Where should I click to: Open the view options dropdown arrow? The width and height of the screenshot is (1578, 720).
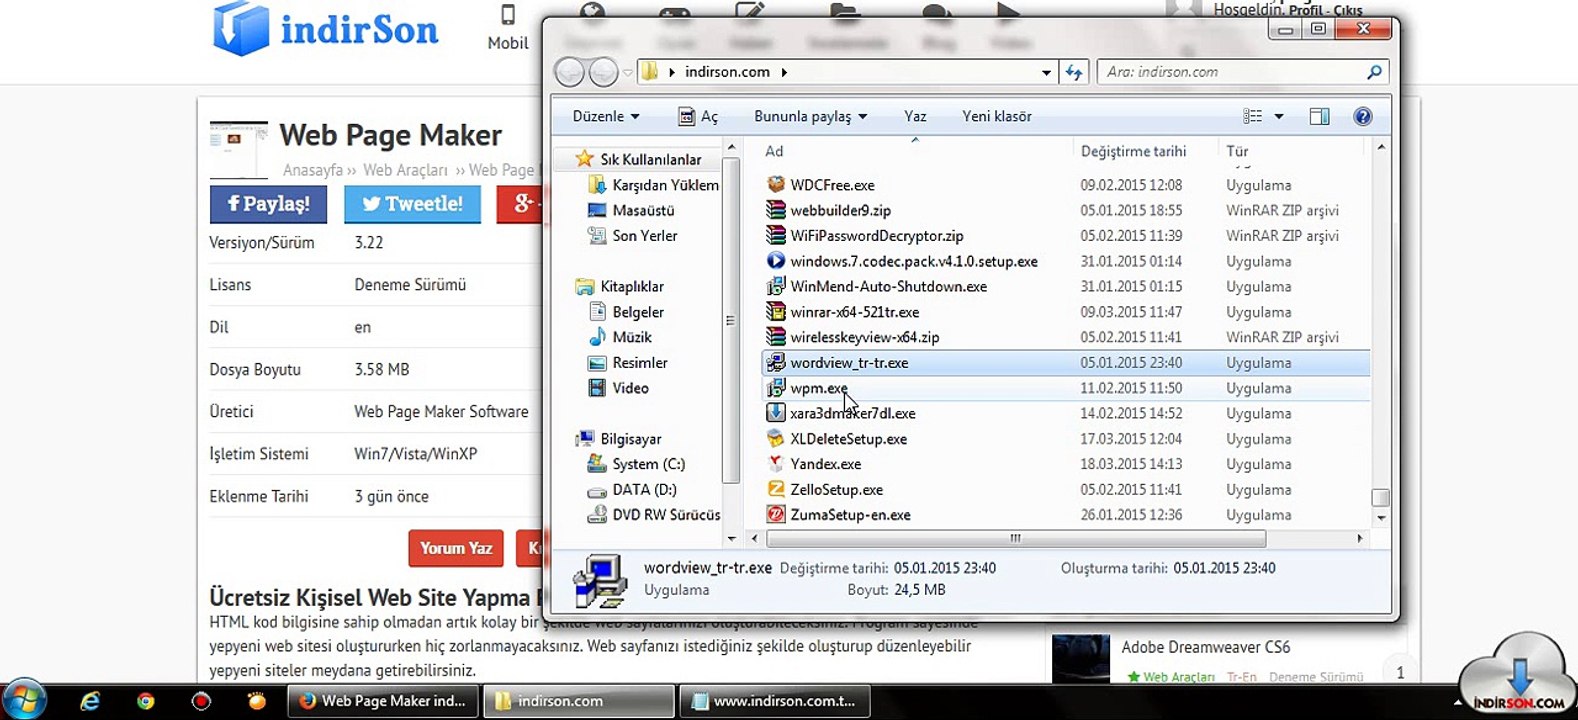[1279, 117]
